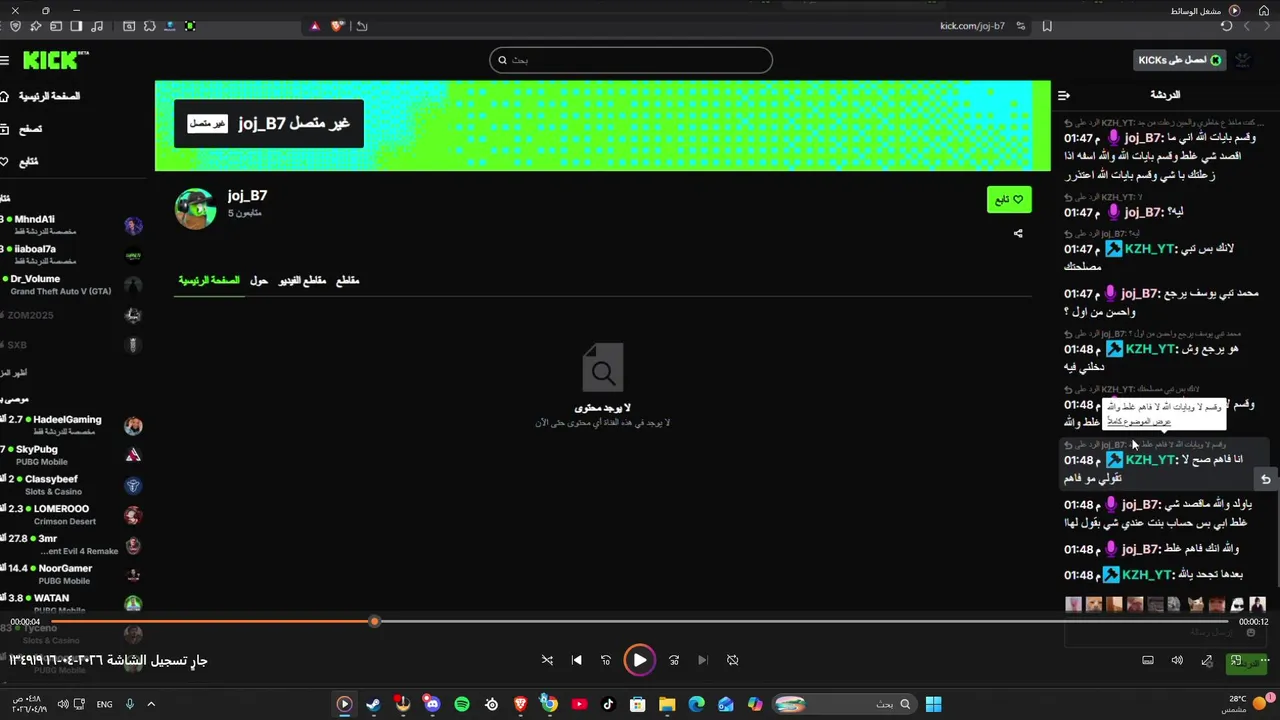Open Steam from the taskbar
The width and height of the screenshot is (1280, 720).
click(373, 704)
